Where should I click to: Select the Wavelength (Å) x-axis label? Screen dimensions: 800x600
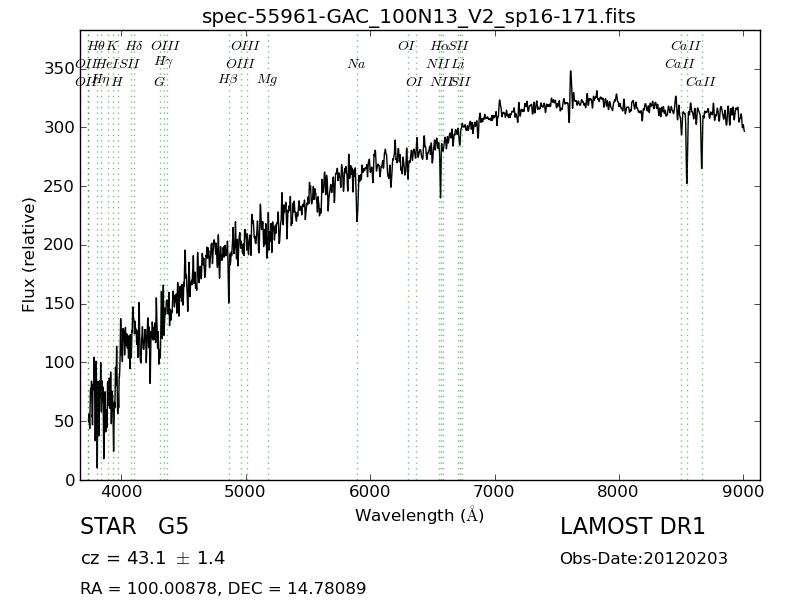click(x=419, y=515)
